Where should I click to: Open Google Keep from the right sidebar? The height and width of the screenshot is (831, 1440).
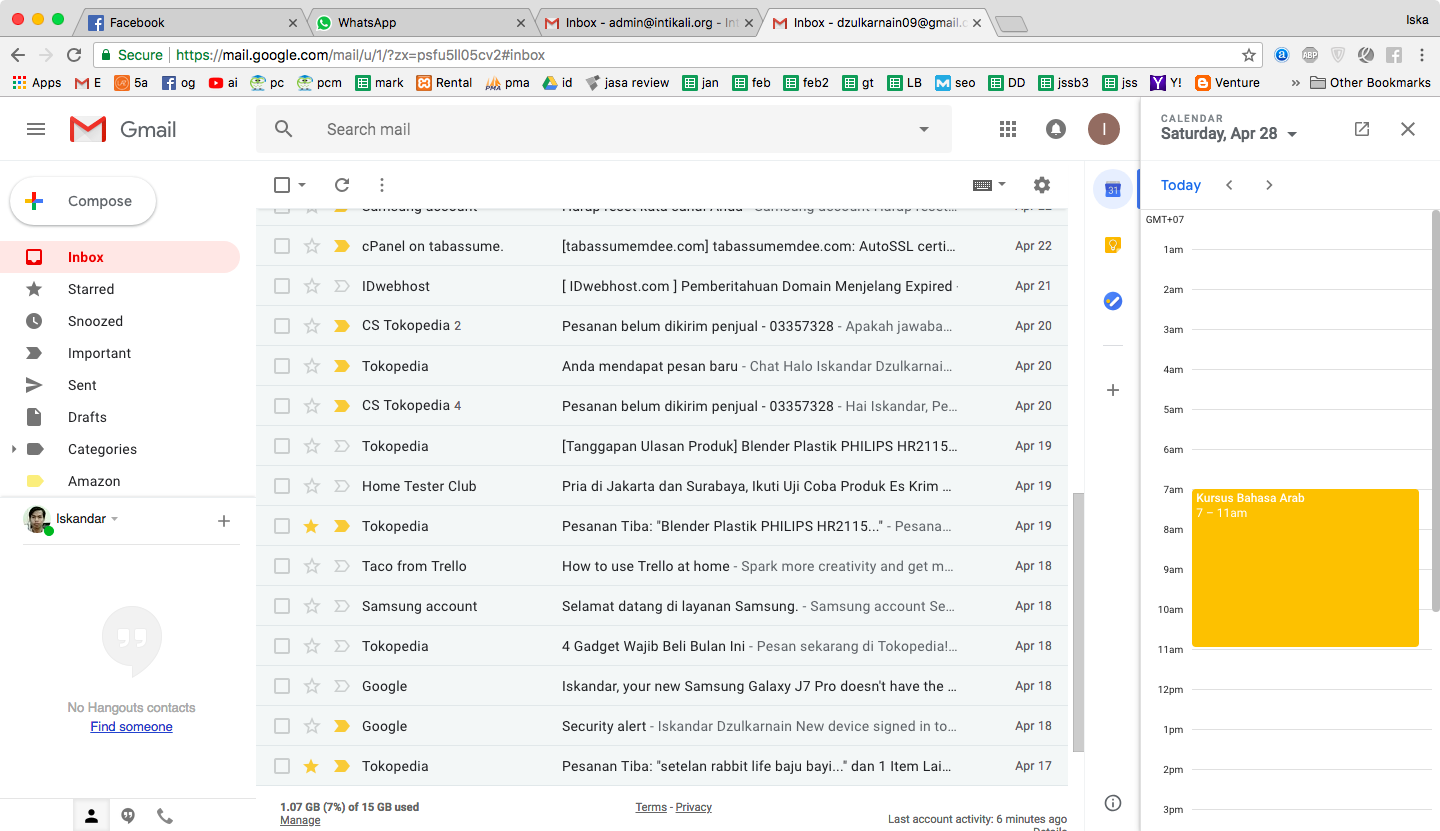pyautogui.click(x=1112, y=245)
